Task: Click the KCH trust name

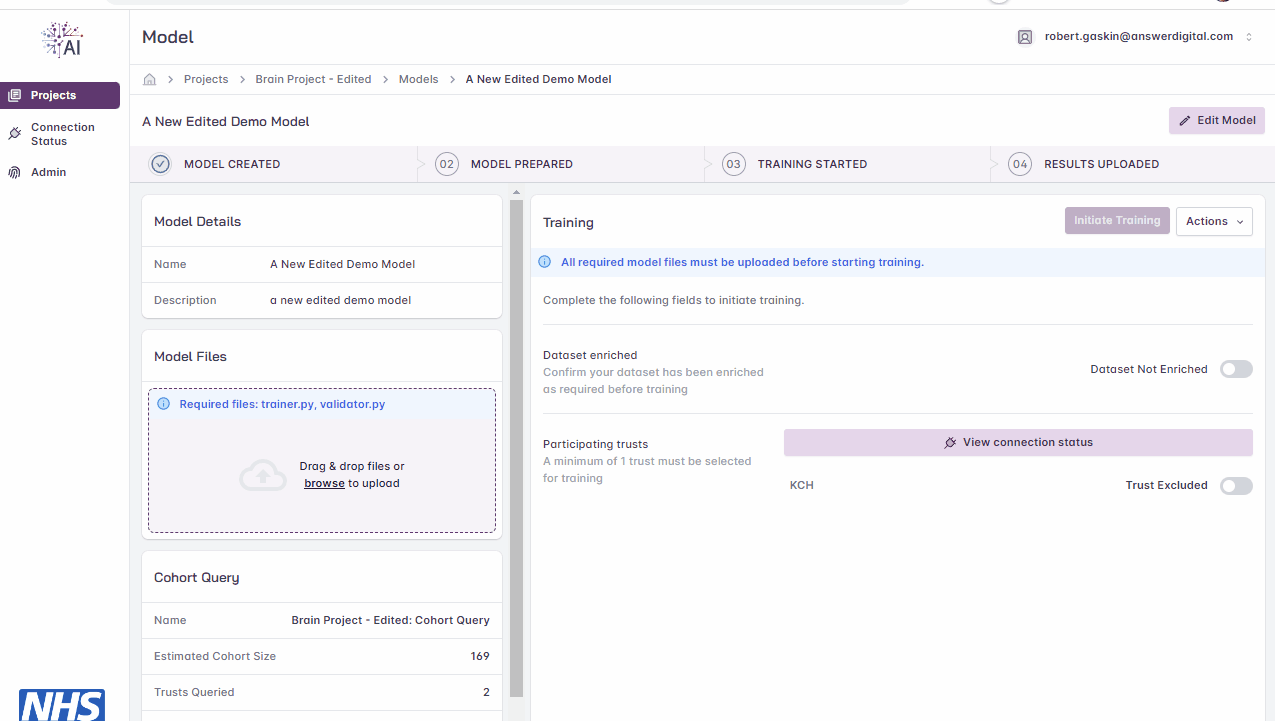Action: pyautogui.click(x=802, y=486)
